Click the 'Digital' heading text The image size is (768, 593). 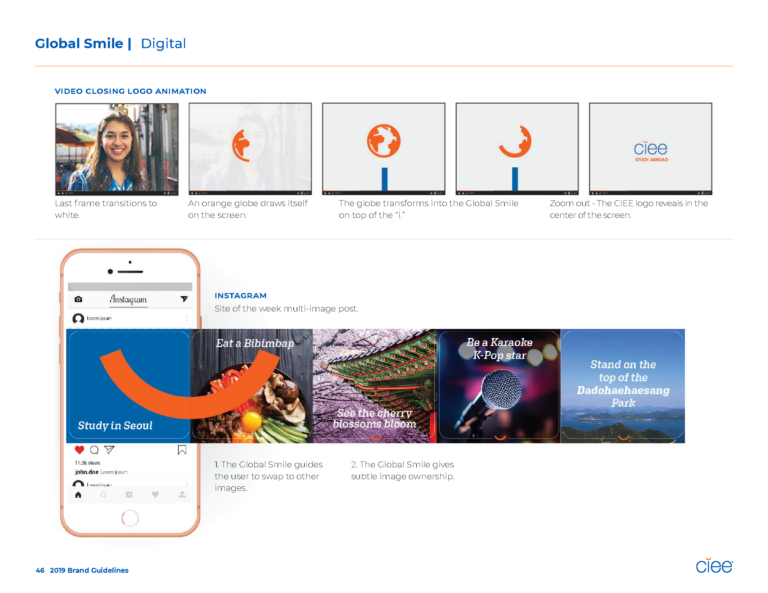163,44
